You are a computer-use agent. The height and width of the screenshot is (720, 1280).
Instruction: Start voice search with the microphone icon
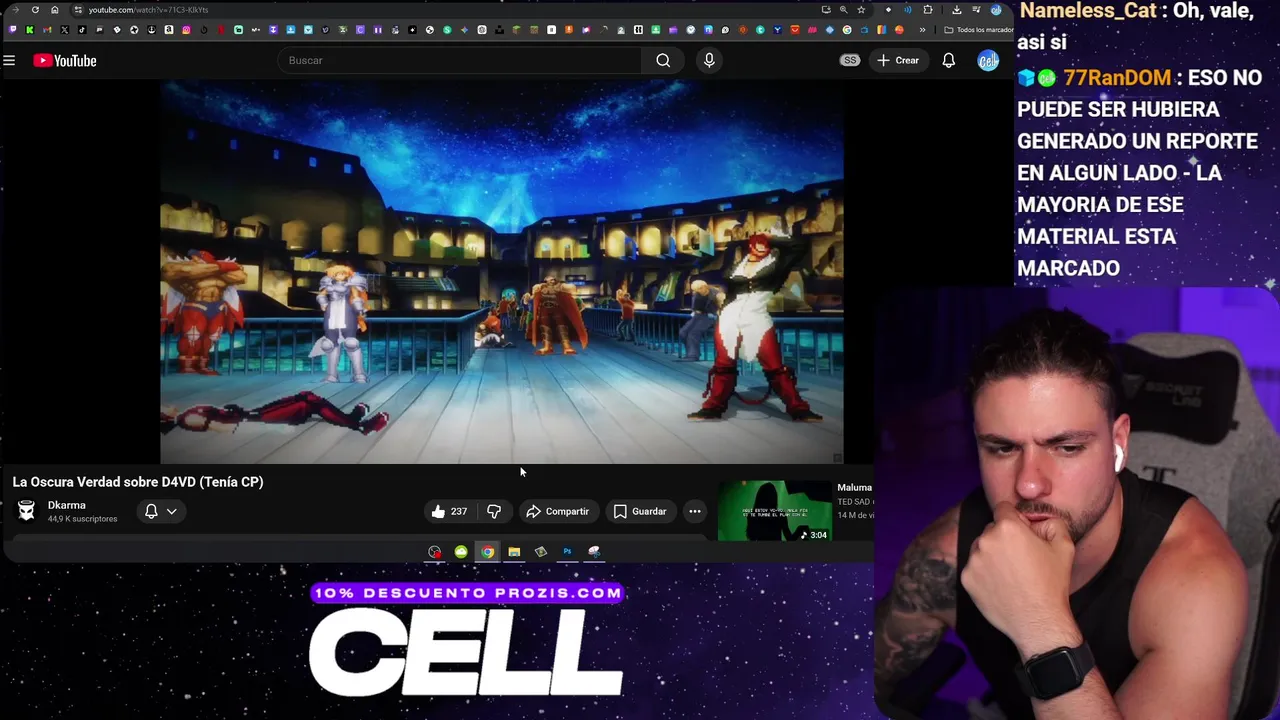709,60
